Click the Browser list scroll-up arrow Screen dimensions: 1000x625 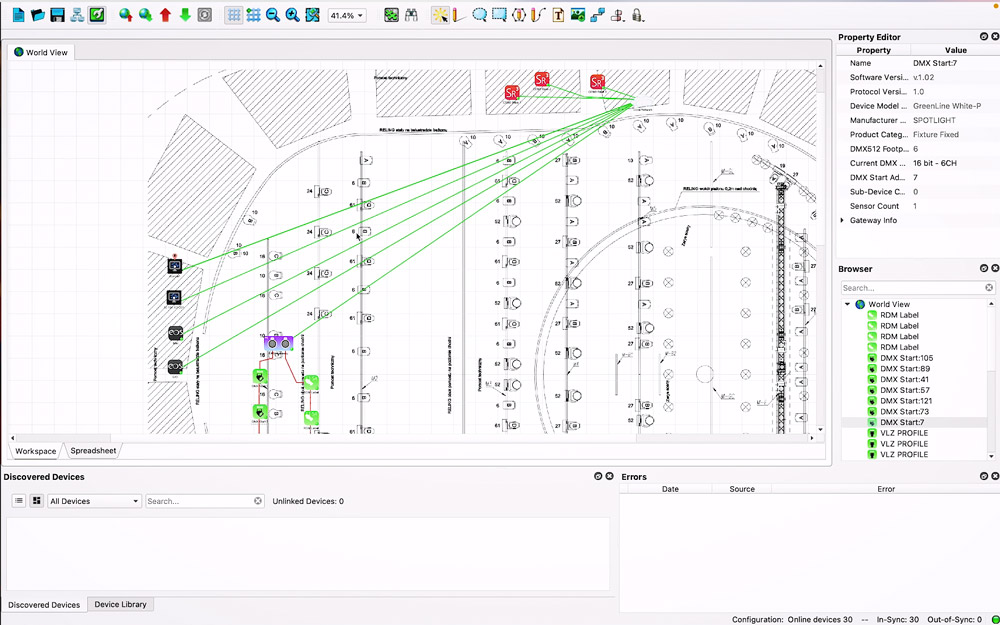point(991,304)
